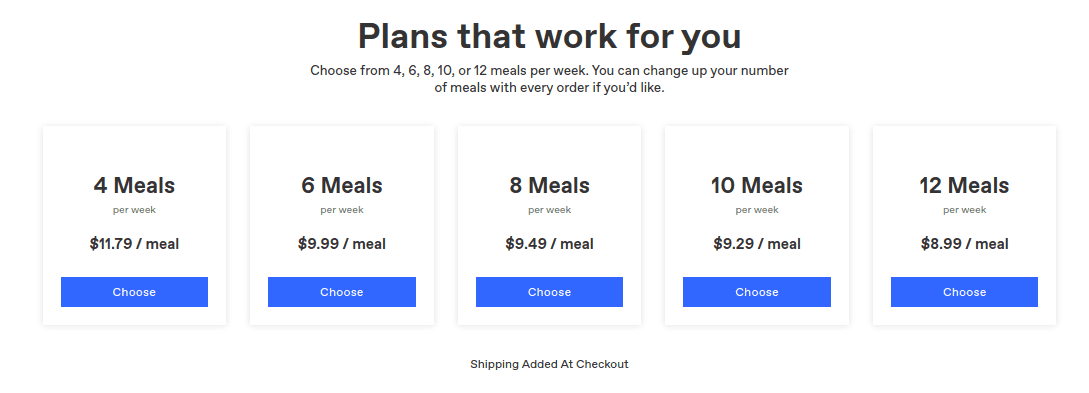Click the Shipping Added At Checkout note
1089x393 pixels.
pyautogui.click(x=549, y=364)
